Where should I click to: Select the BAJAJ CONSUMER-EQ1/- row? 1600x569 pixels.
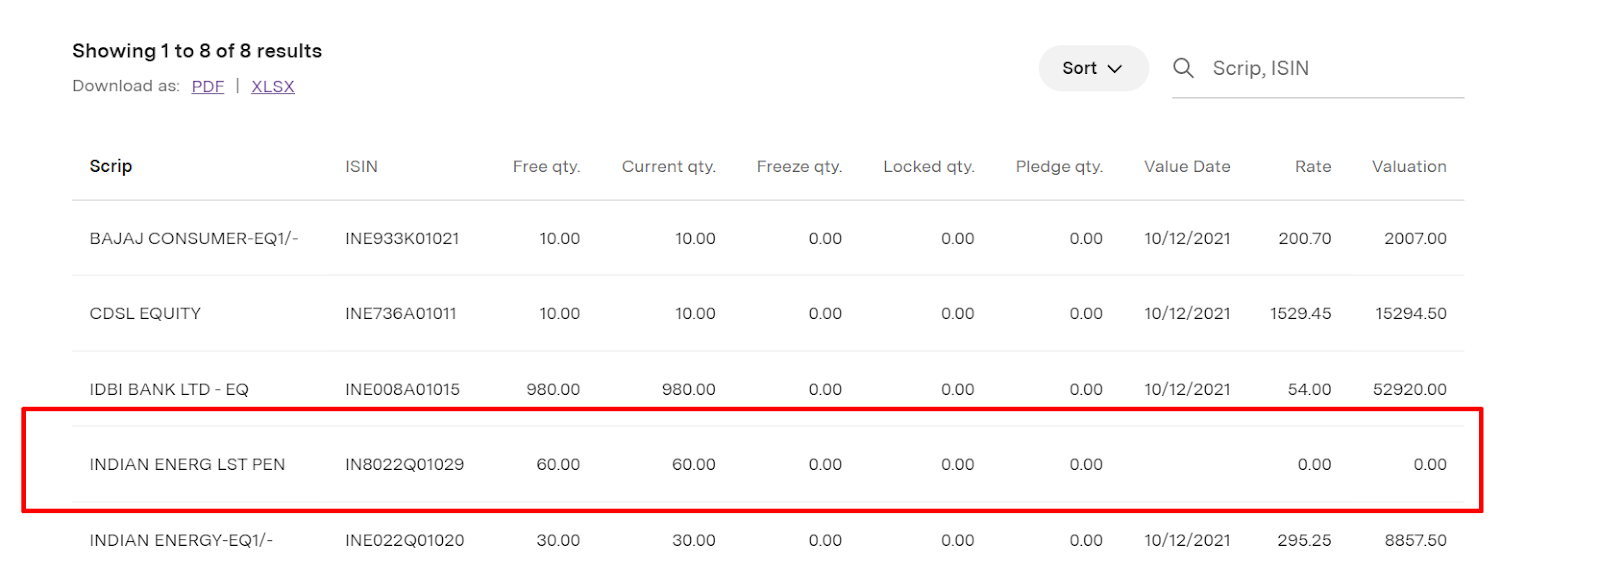[x=768, y=238]
